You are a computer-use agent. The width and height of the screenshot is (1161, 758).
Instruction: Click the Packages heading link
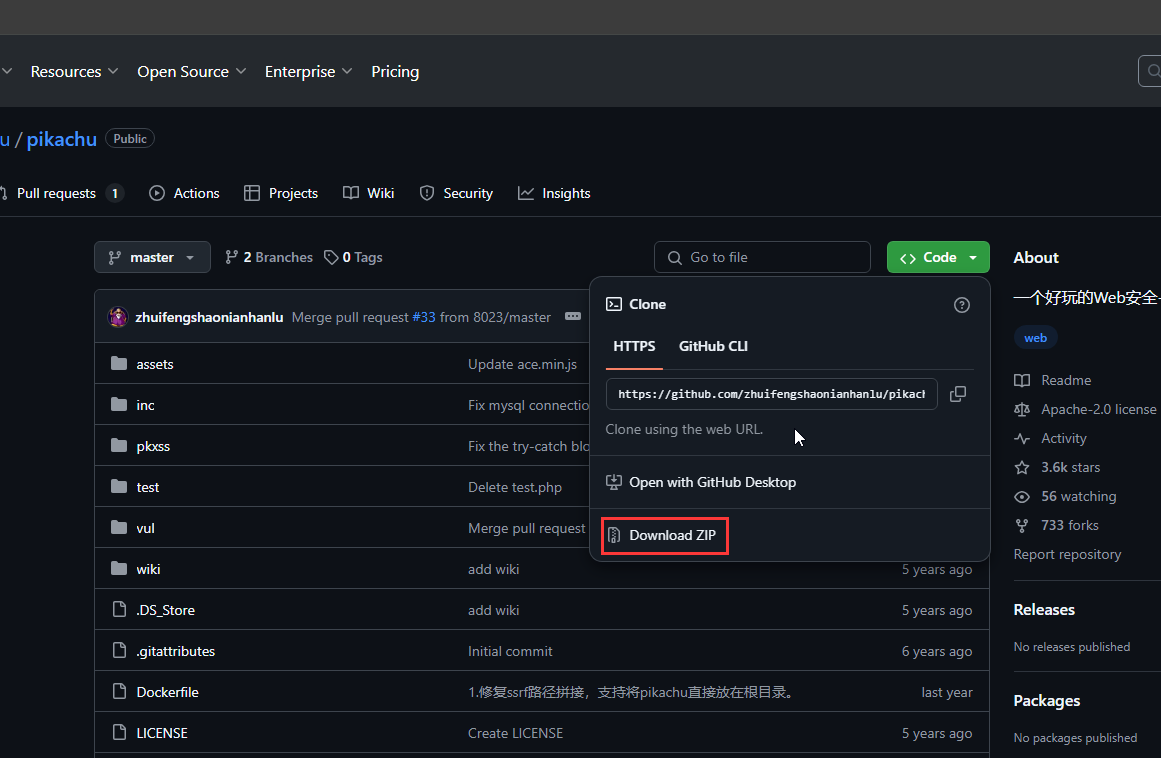click(x=1046, y=700)
